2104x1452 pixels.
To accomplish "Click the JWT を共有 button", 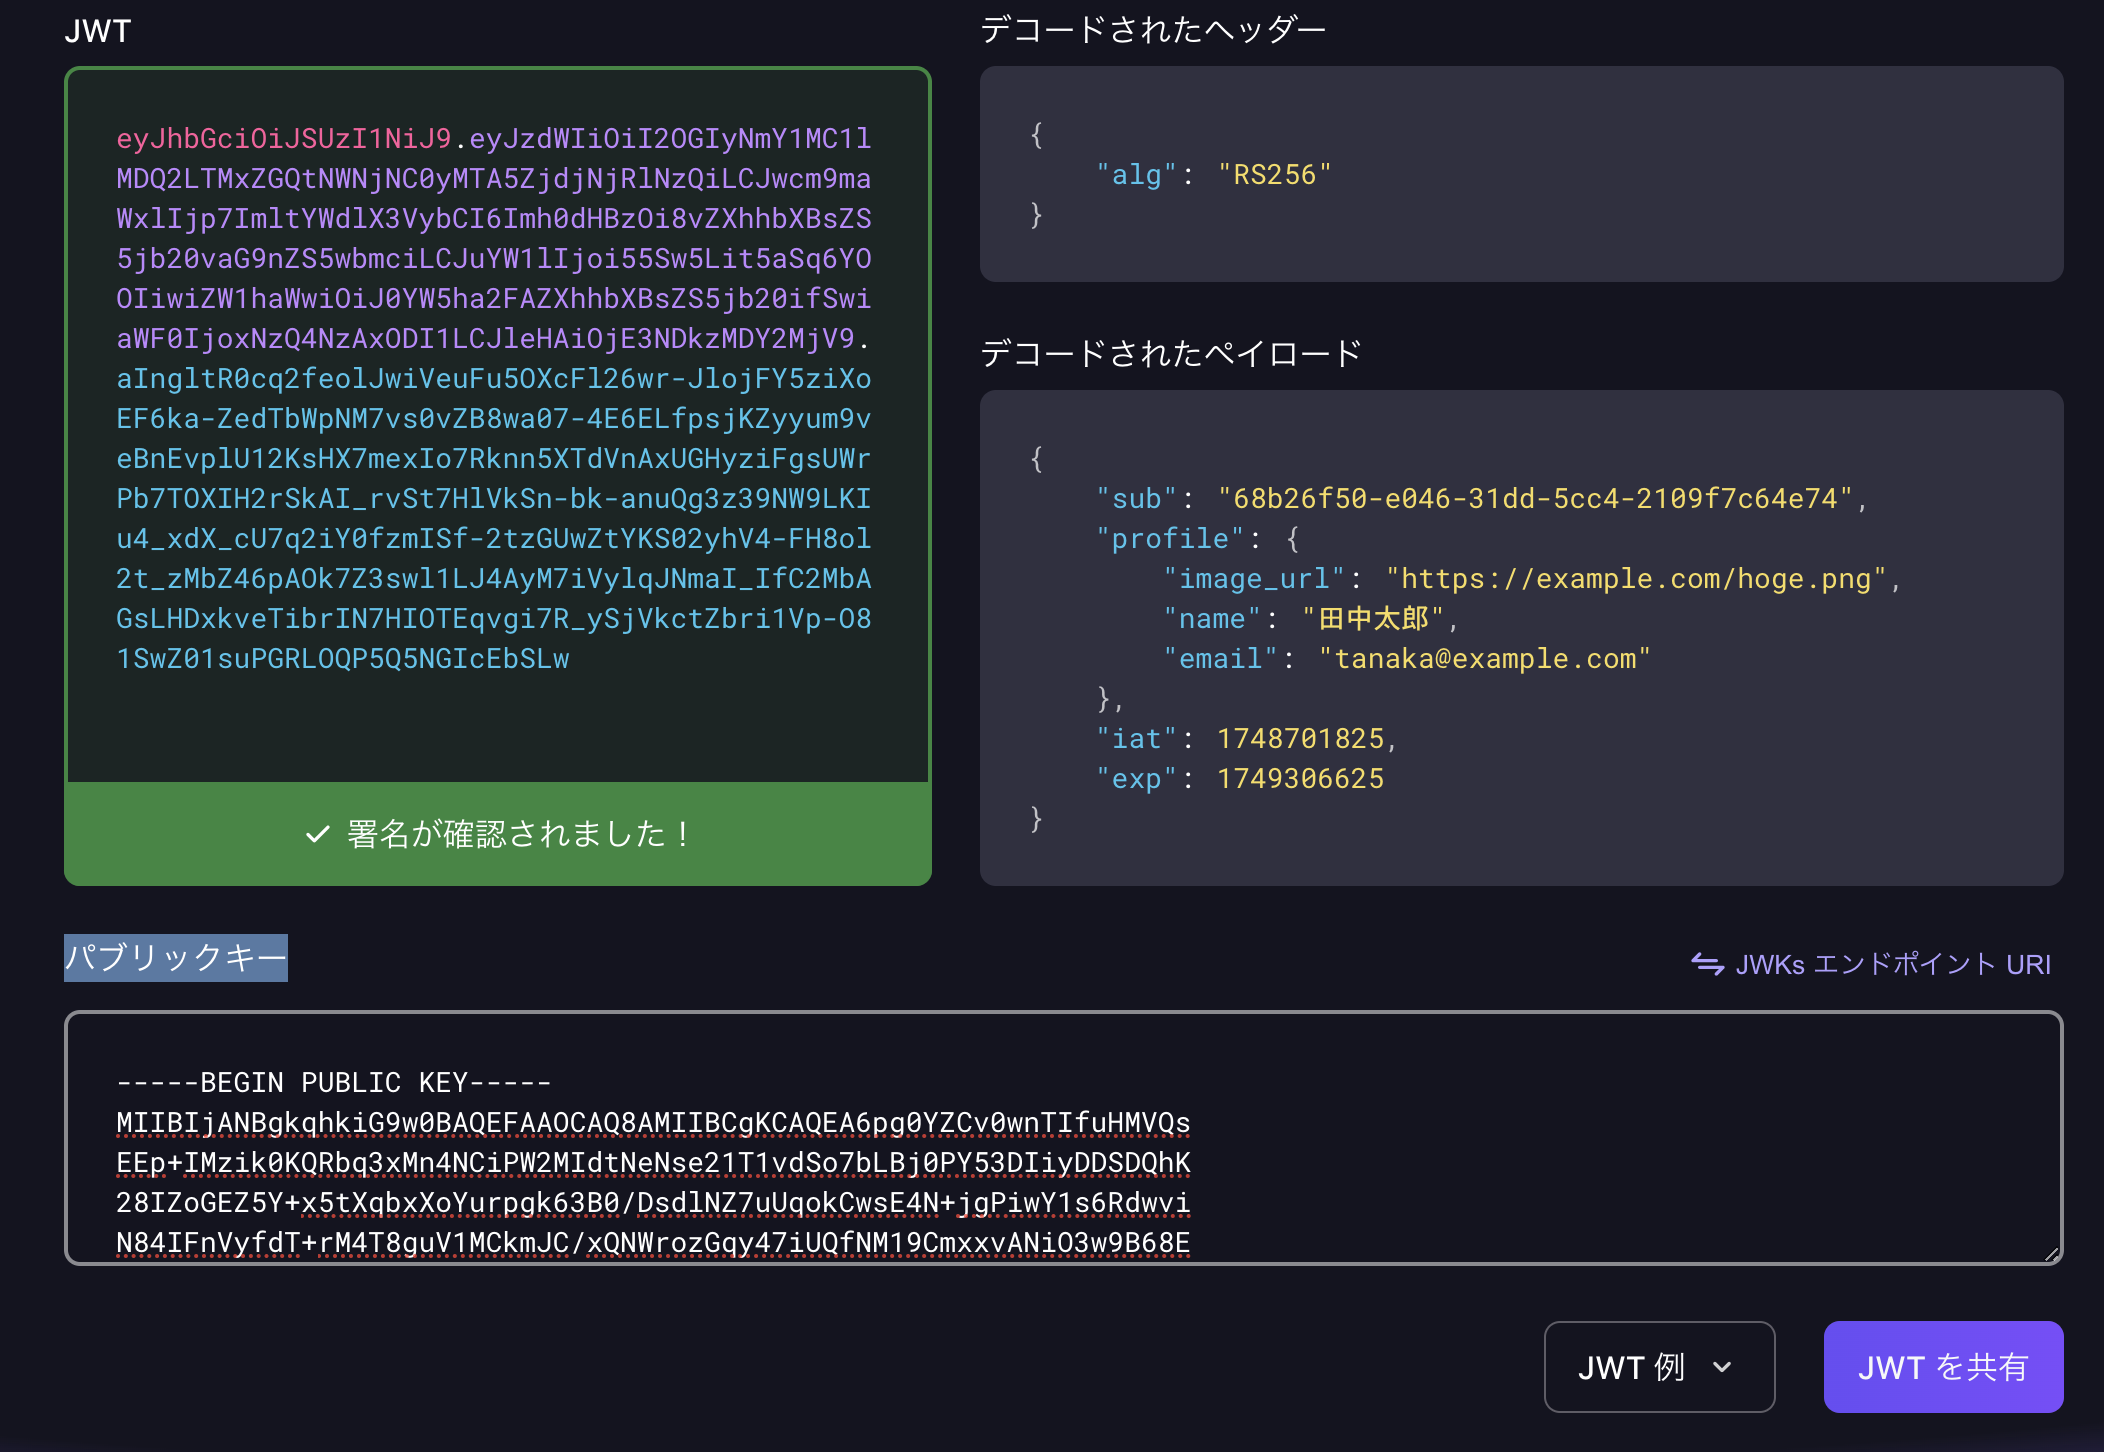I will [x=1942, y=1367].
